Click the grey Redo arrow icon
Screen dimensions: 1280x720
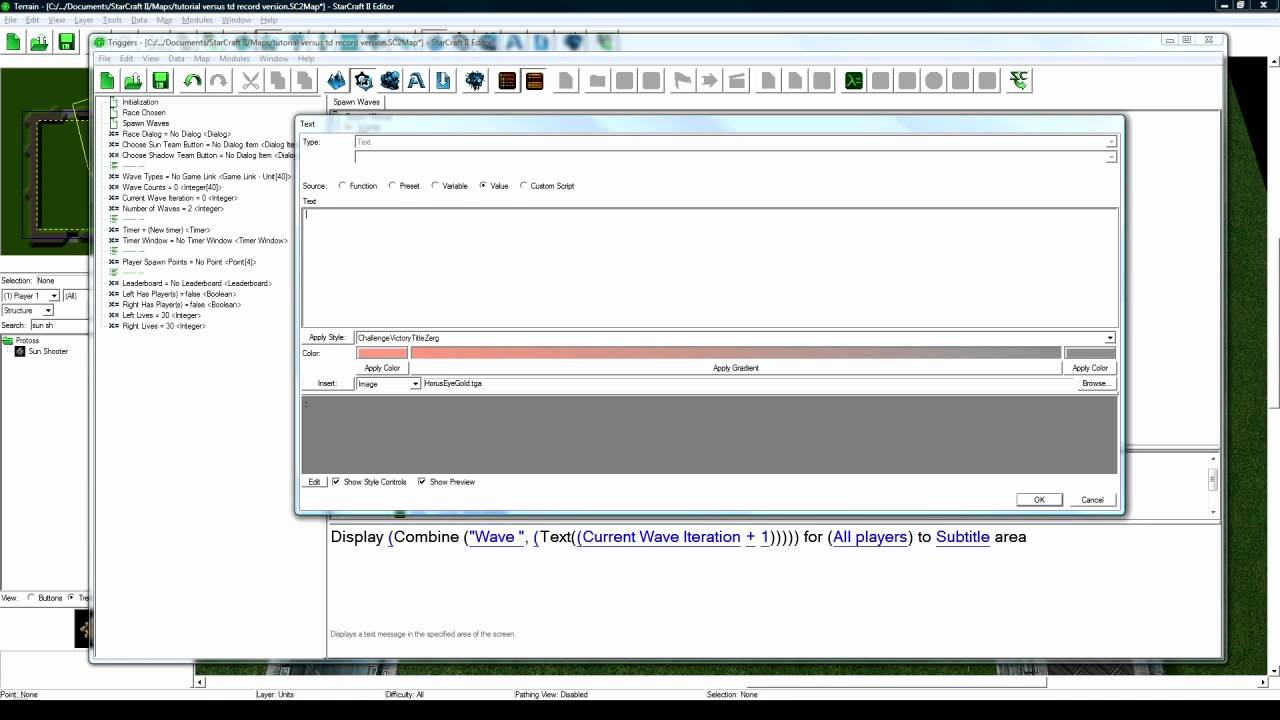(x=218, y=81)
